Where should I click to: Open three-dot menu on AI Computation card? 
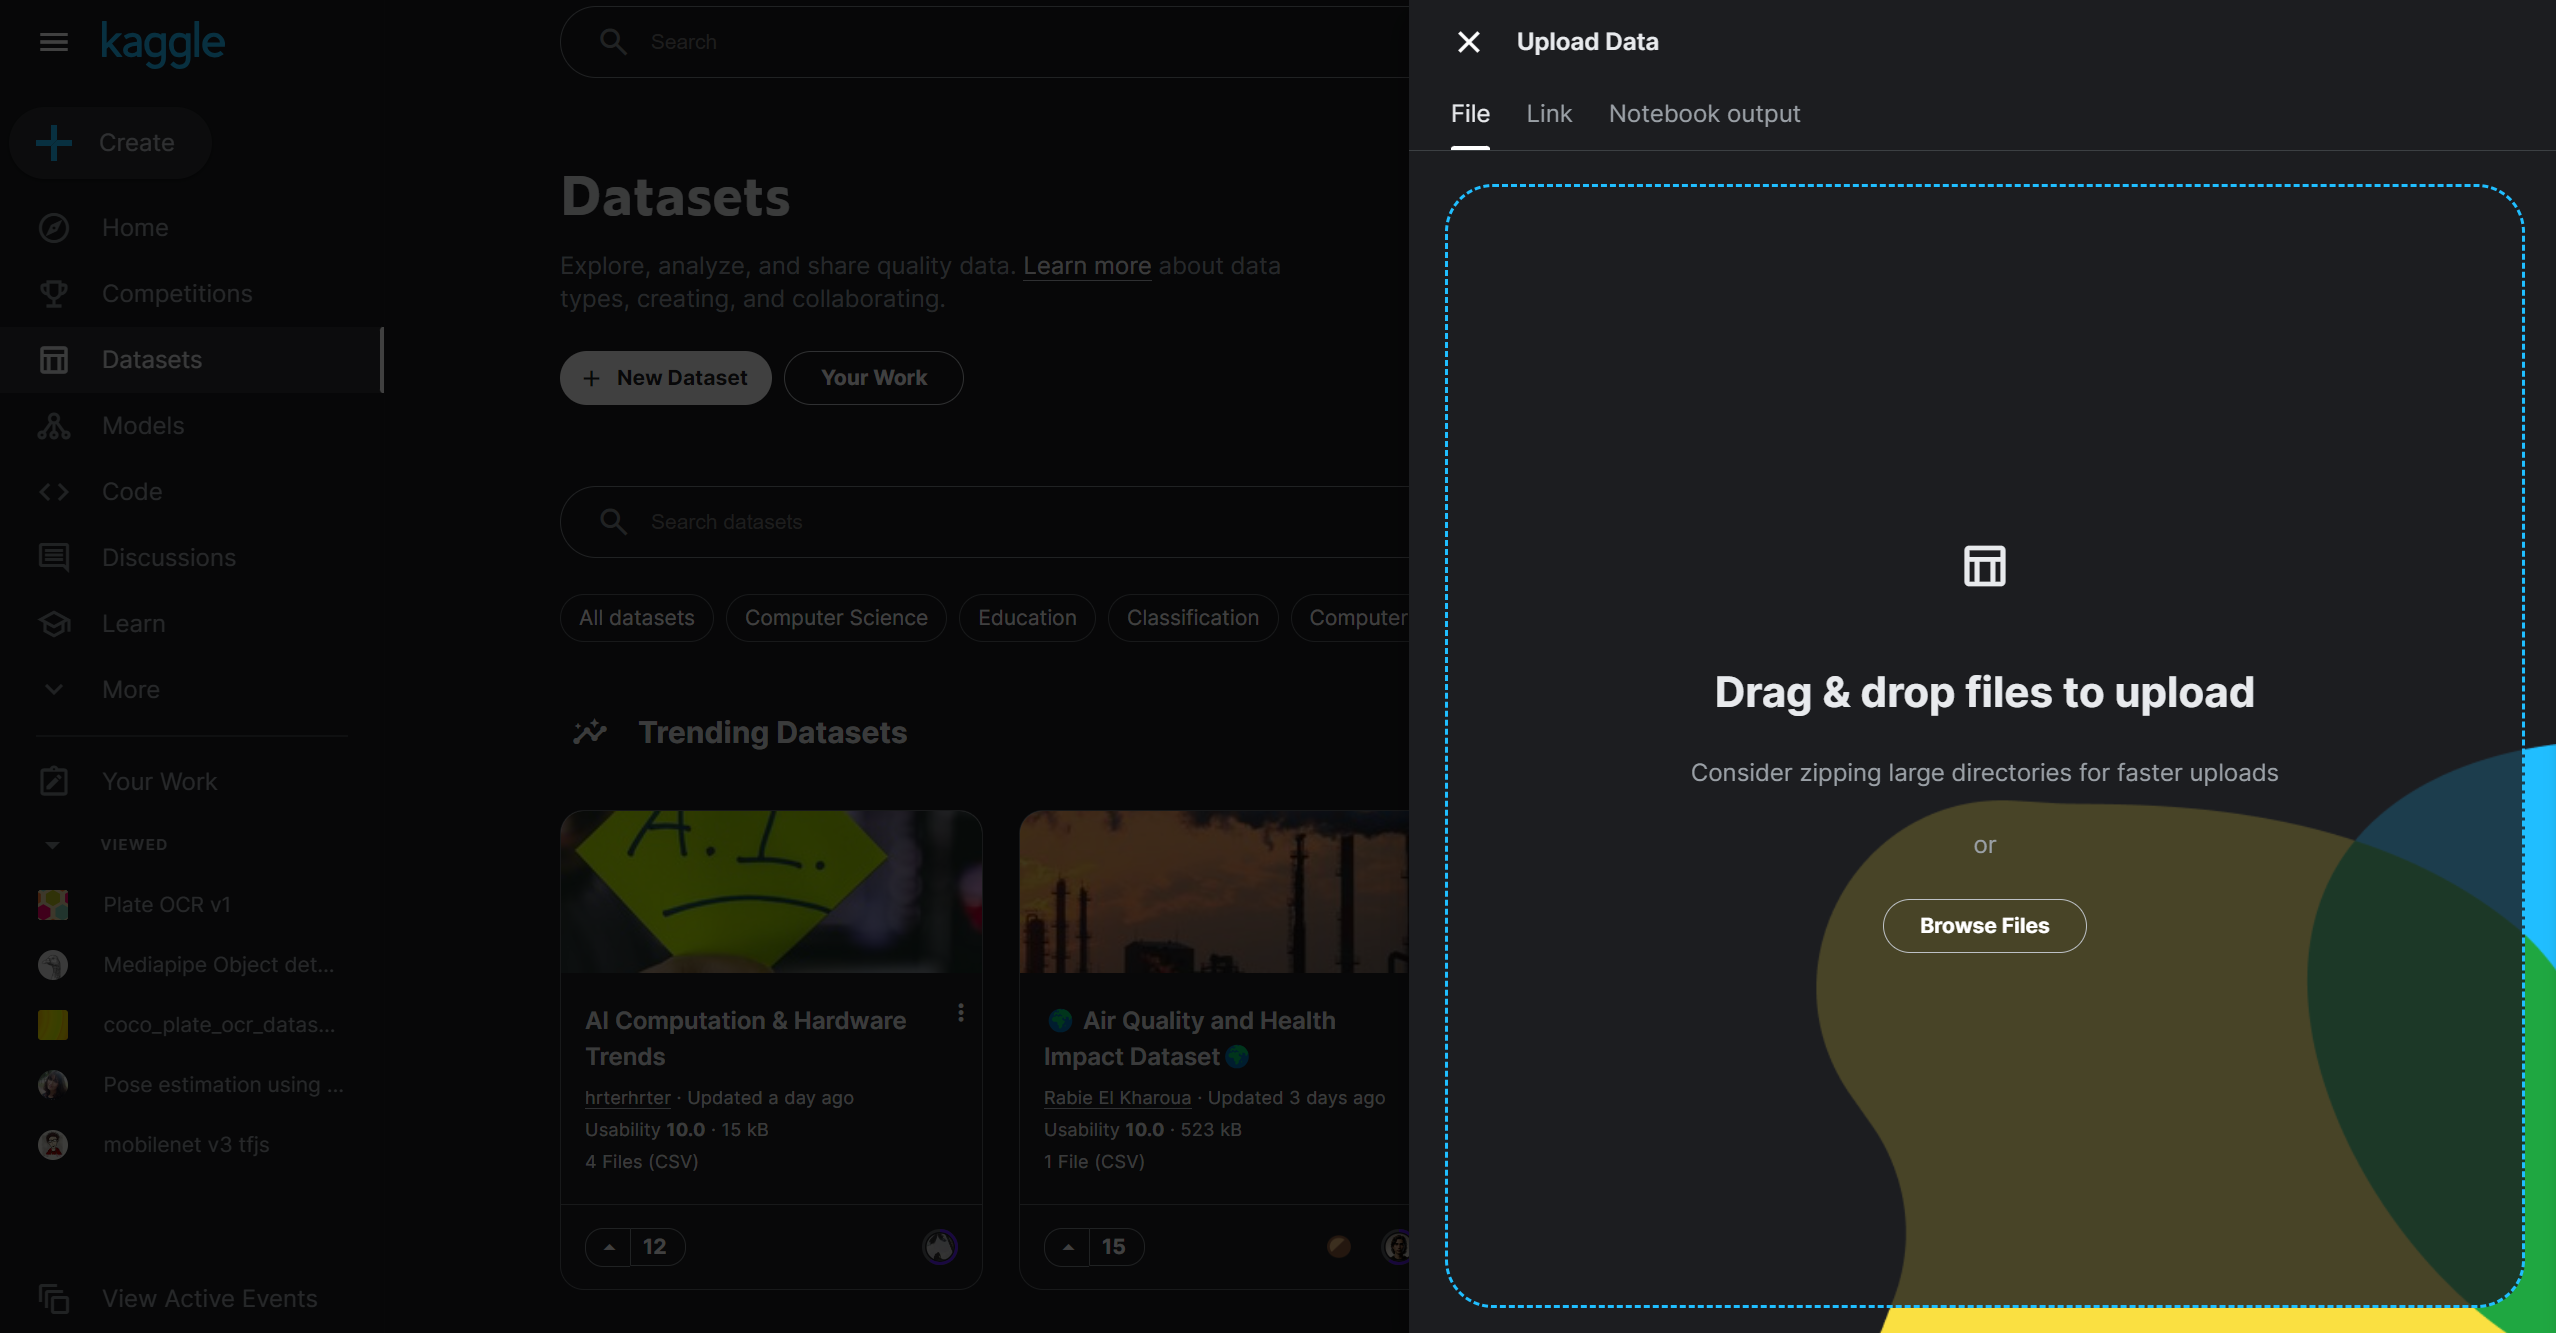(x=960, y=1013)
